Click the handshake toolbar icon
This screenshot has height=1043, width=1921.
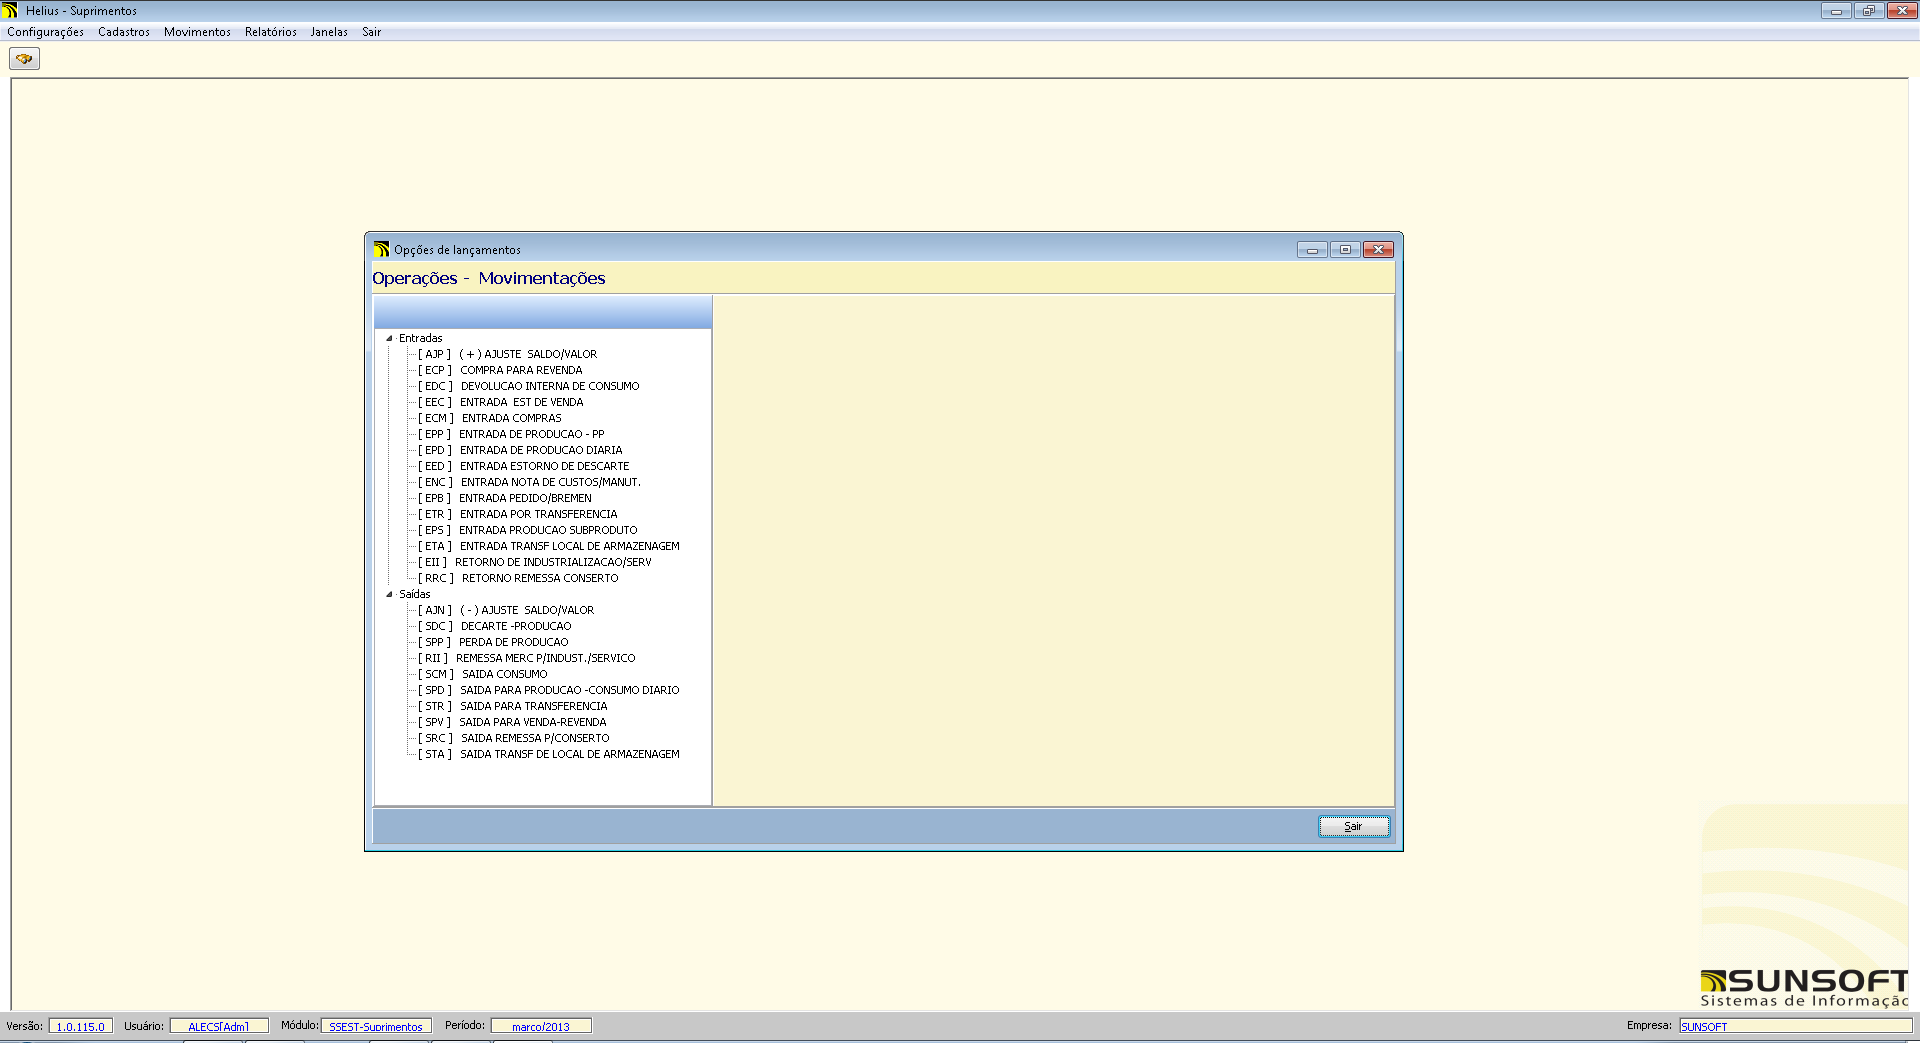click(24, 59)
